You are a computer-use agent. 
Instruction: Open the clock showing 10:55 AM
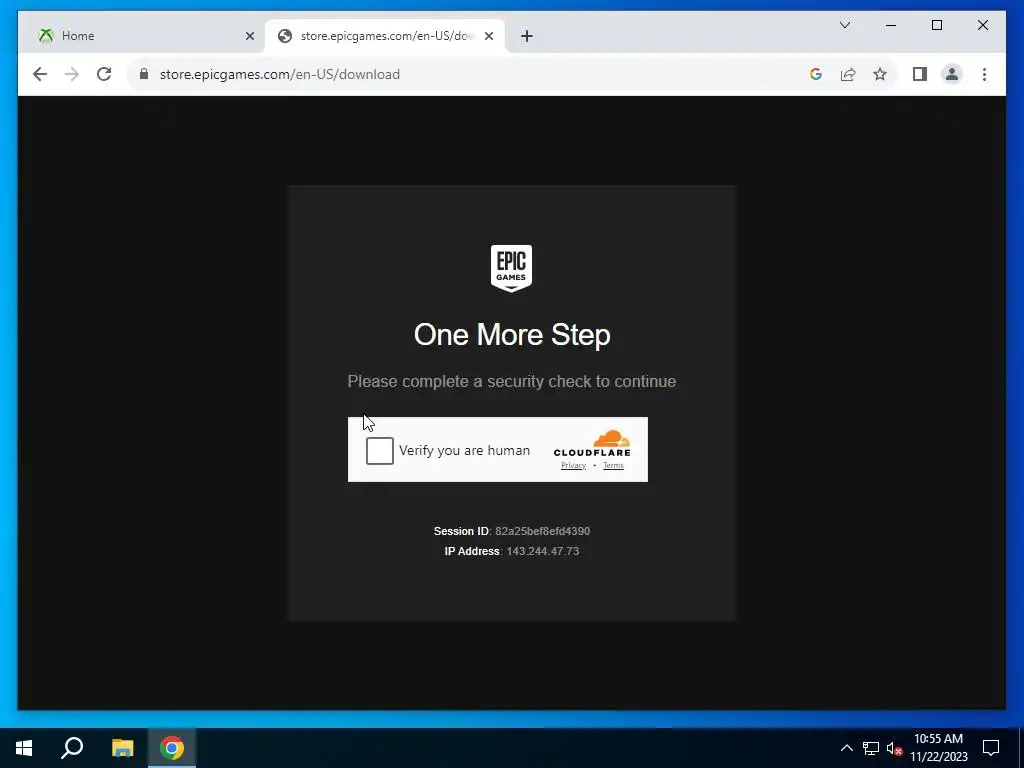(938, 748)
